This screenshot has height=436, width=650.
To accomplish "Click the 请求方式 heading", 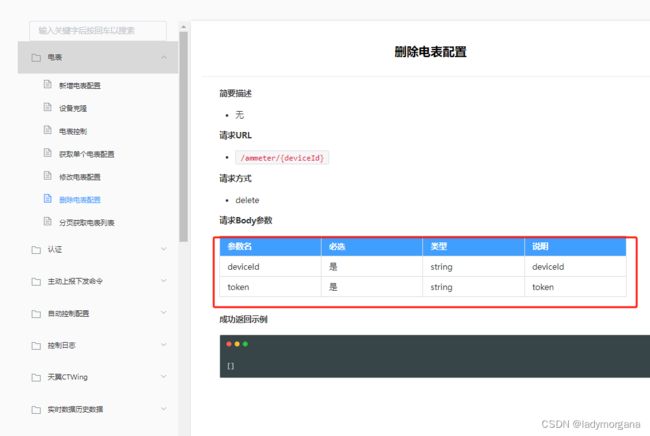I will 235,179.
